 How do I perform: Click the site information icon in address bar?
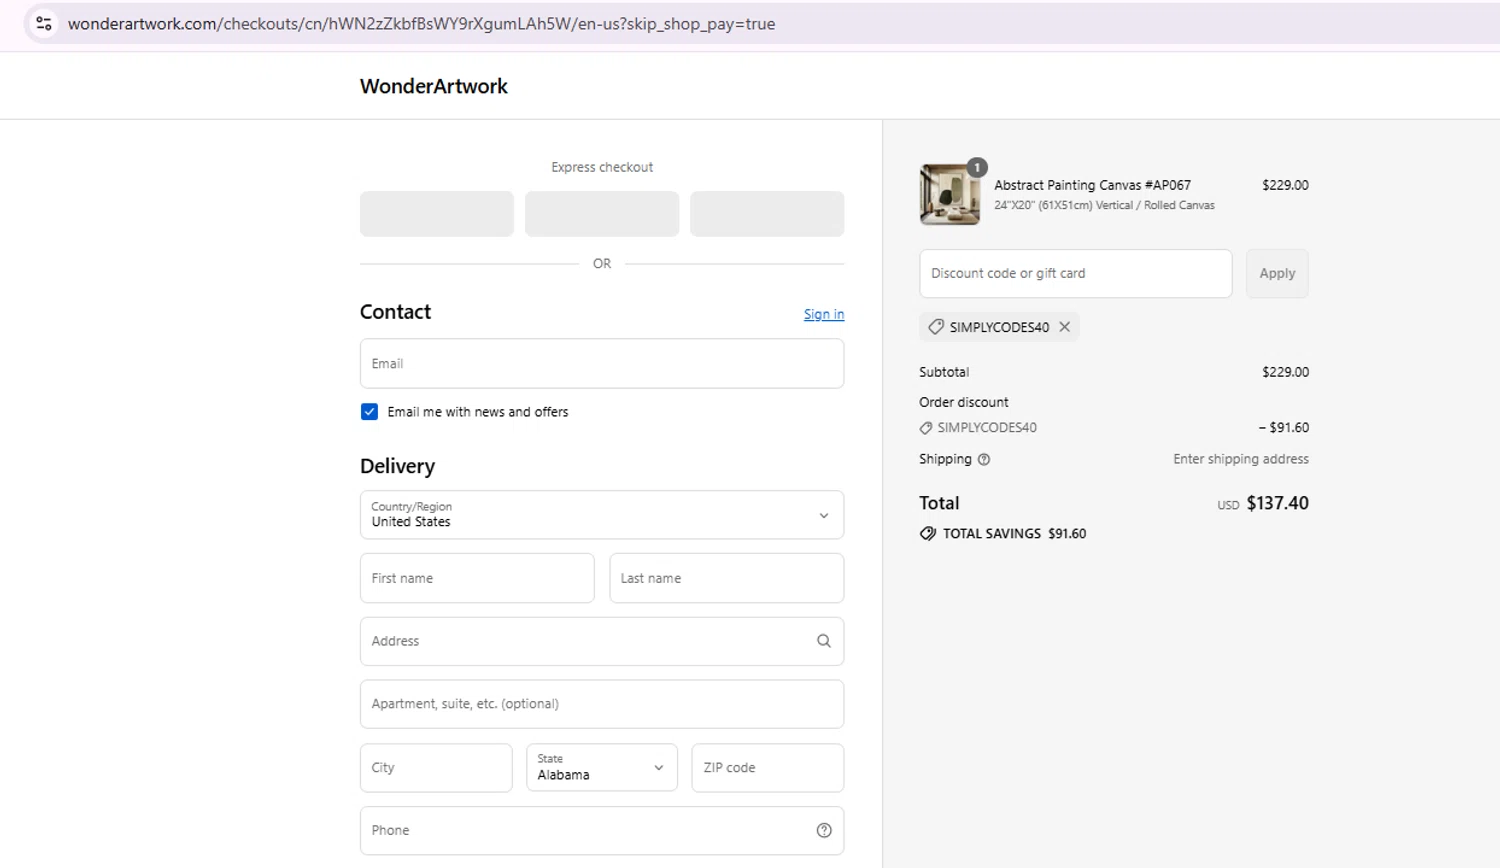[x=44, y=23]
